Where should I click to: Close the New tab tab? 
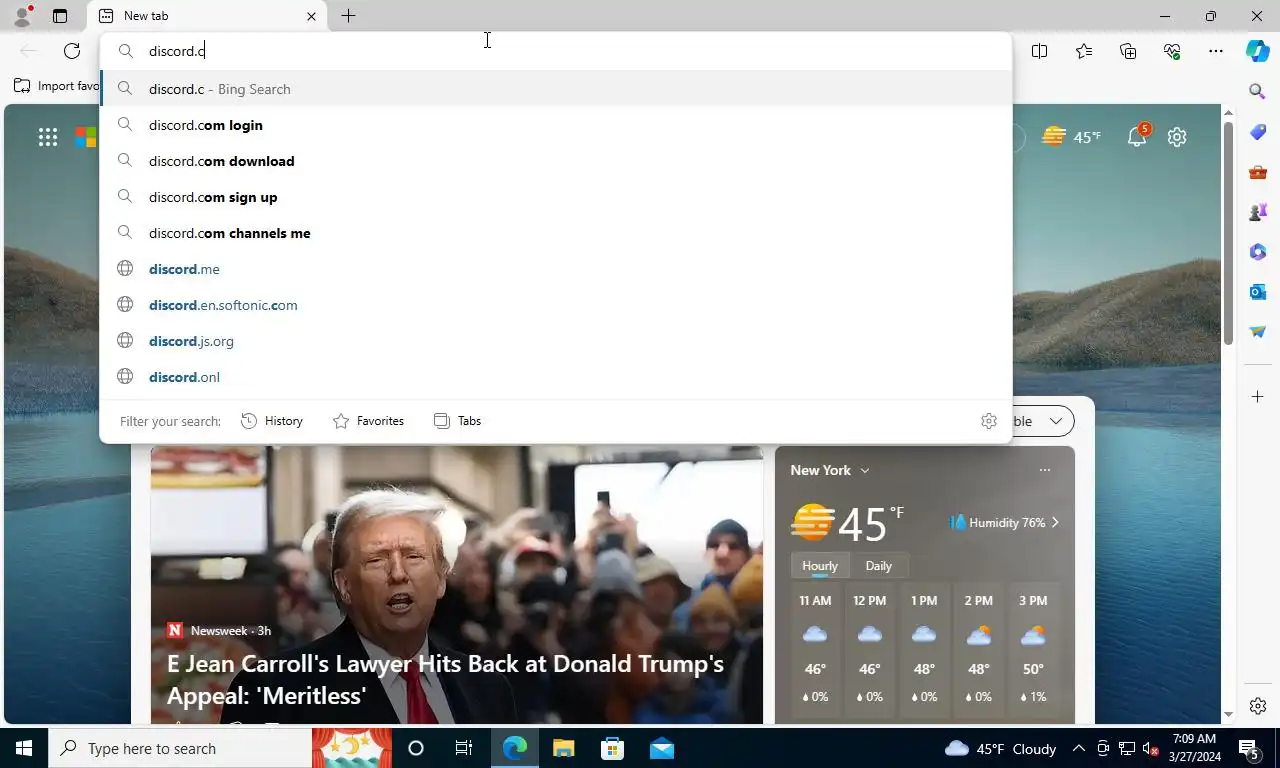pos(311,16)
